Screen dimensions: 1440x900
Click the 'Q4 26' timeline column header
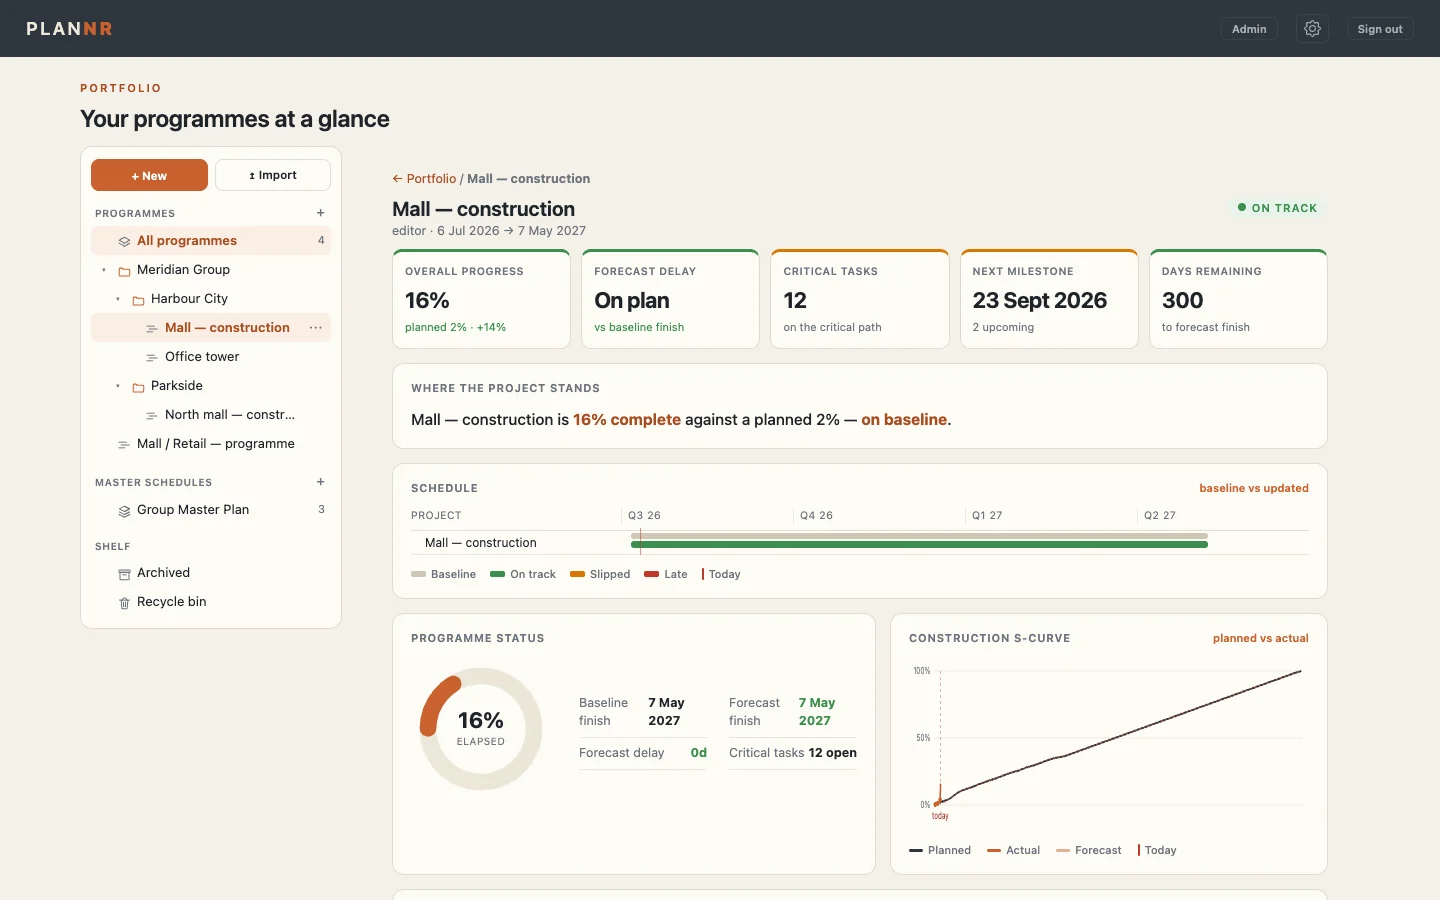pos(816,516)
